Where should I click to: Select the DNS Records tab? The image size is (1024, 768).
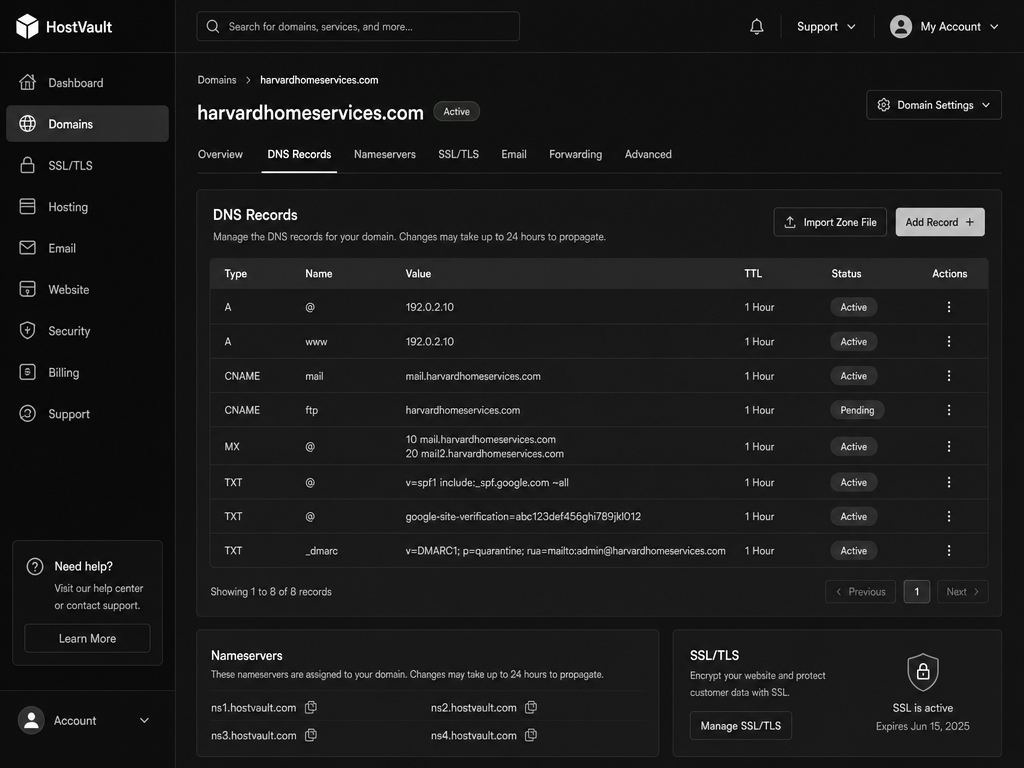pyautogui.click(x=299, y=154)
